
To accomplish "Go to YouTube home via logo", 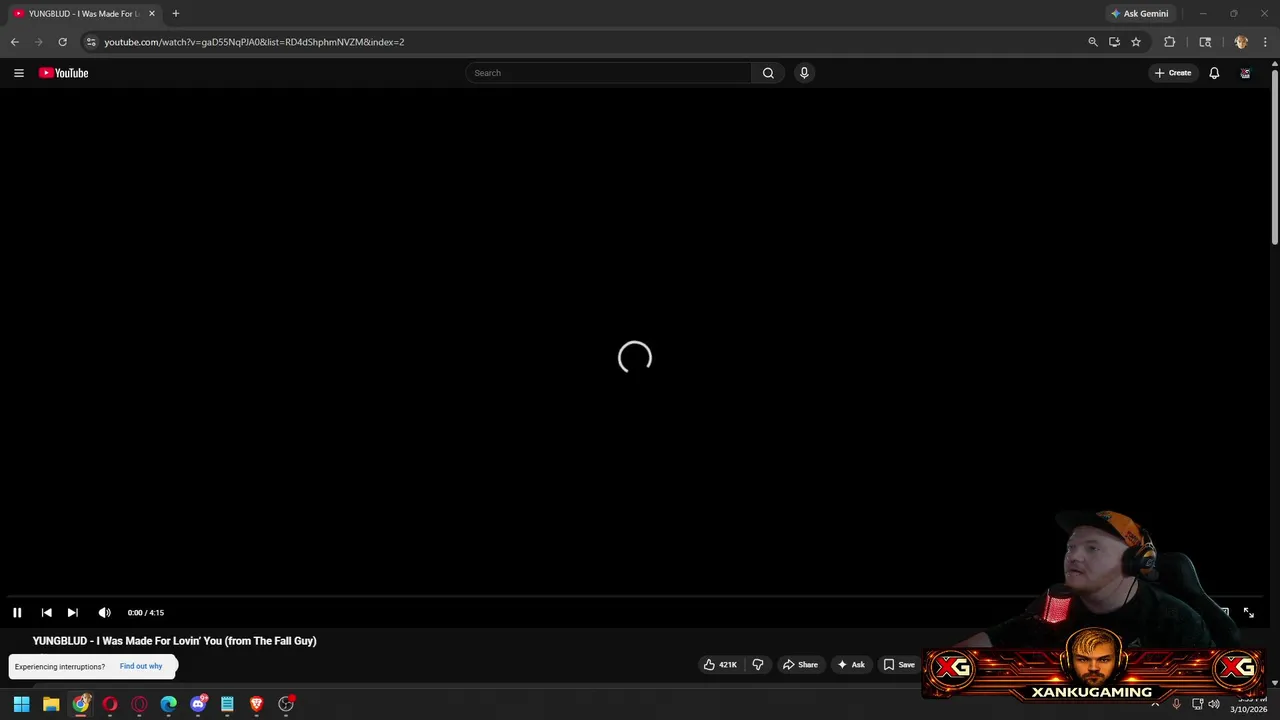I will coord(64,73).
